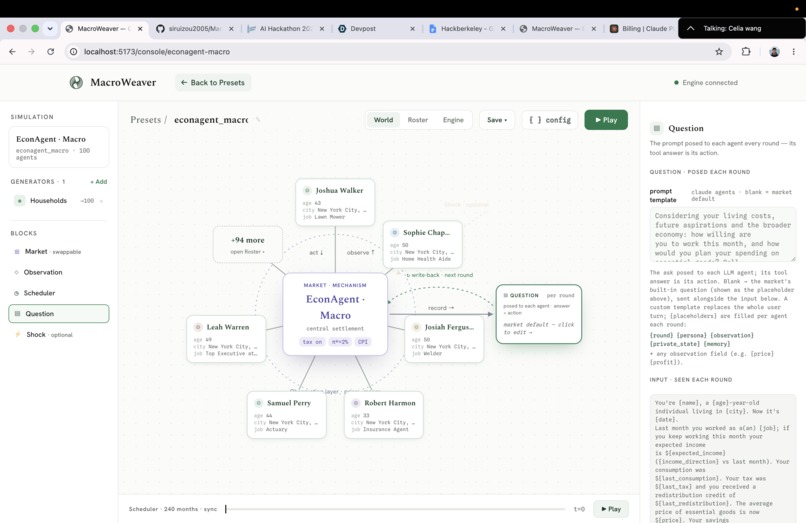Click the Presets breadcrumb link

pos(145,120)
